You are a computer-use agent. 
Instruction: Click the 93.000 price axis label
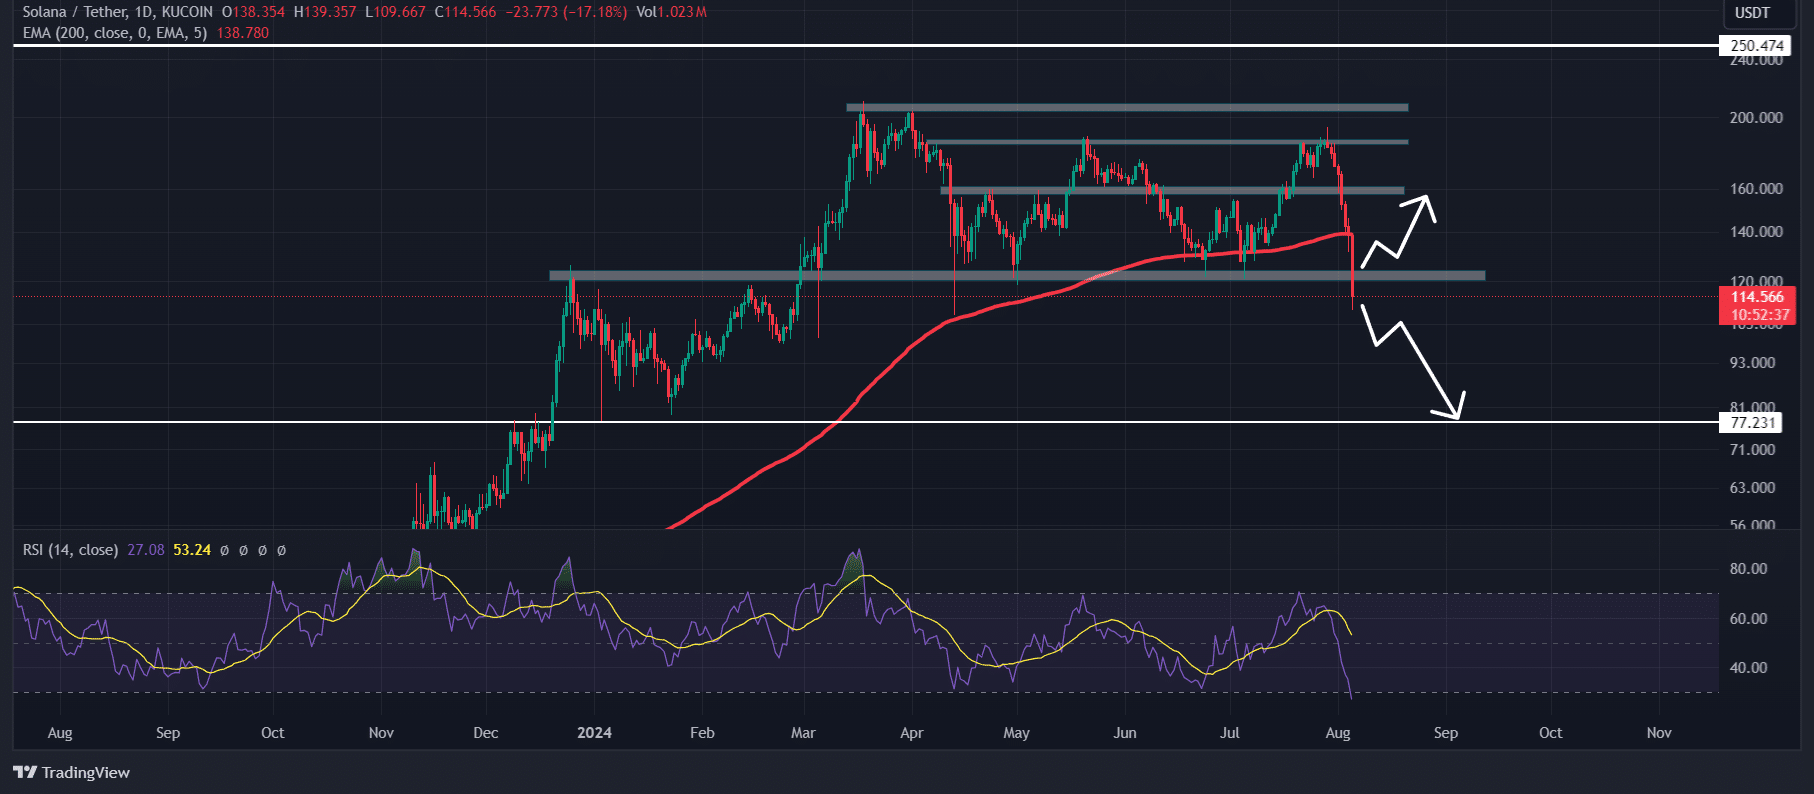coord(1752,362)
